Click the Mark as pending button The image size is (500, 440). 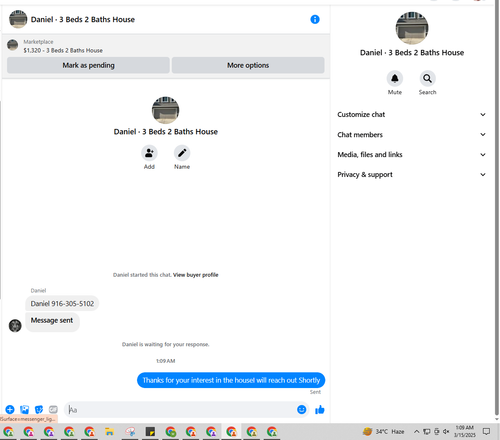coord(88,65)
